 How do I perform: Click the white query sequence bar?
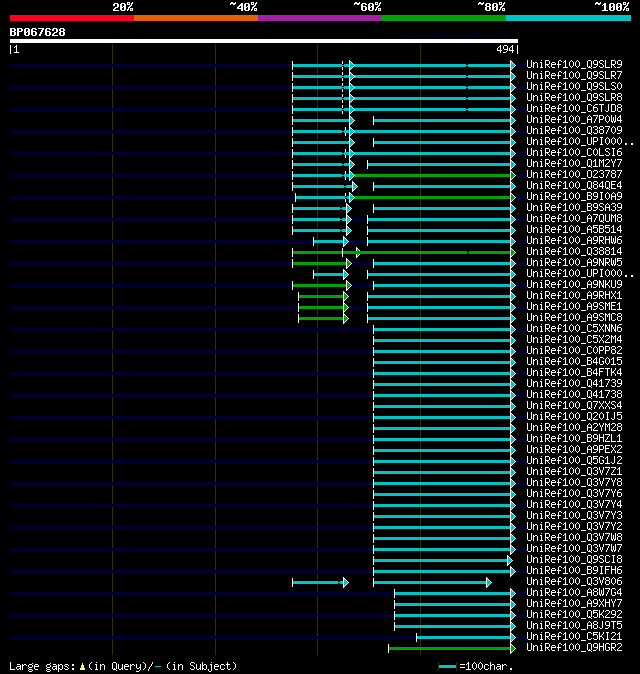(264, 41)
